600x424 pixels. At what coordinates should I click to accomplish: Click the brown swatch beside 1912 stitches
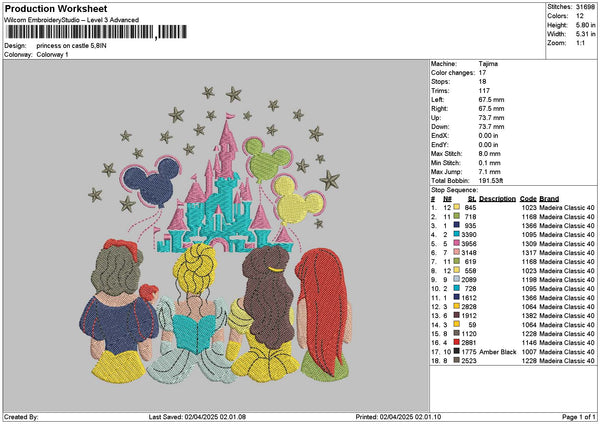pyautogui.click(x=457, y=315)
